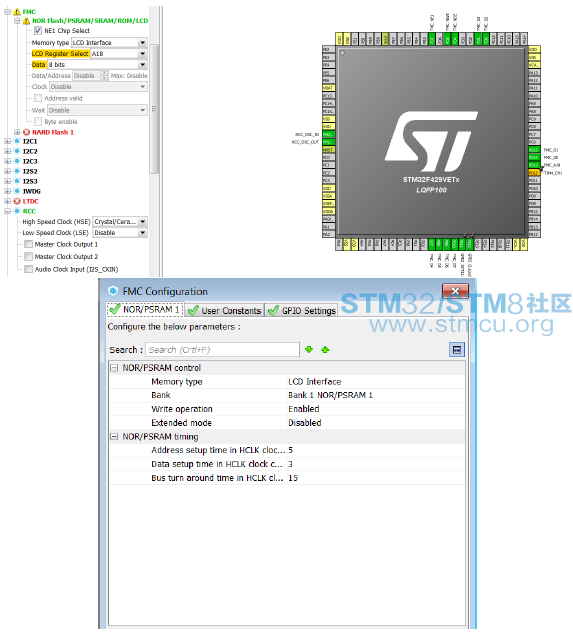Expand the LTDC tree node
Image resolution: width=573 pixels, height=633 pixels.
[7, 201]
